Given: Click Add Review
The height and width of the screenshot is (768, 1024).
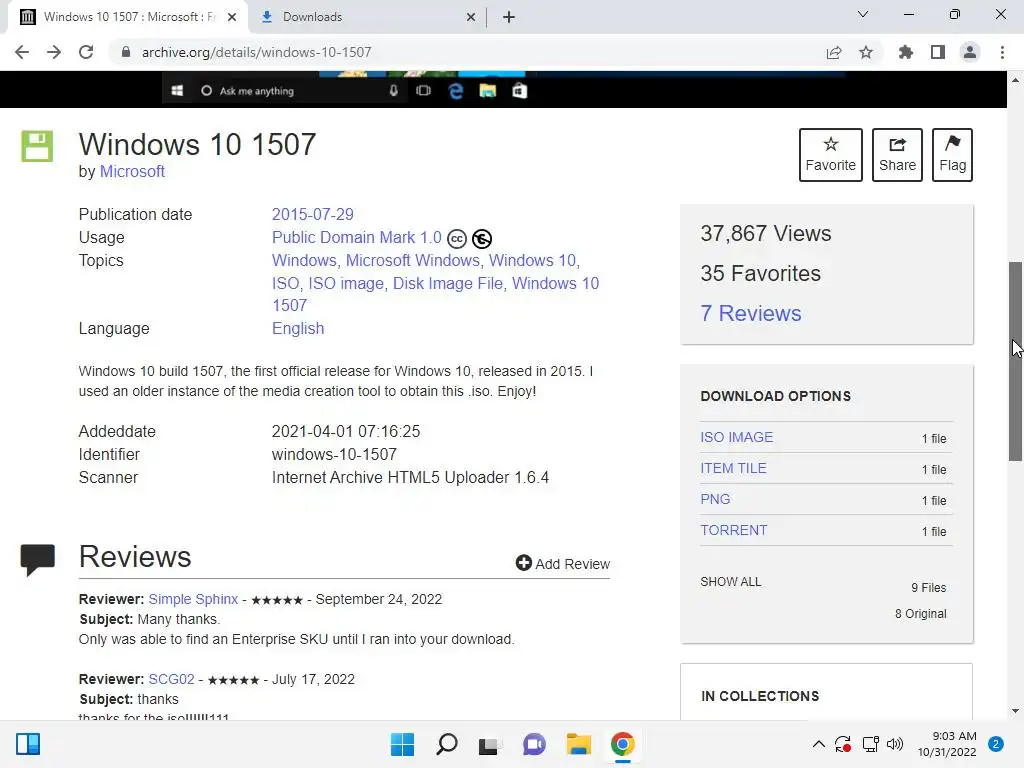Looking at the screenshot, I should click(x=563, y=564).
